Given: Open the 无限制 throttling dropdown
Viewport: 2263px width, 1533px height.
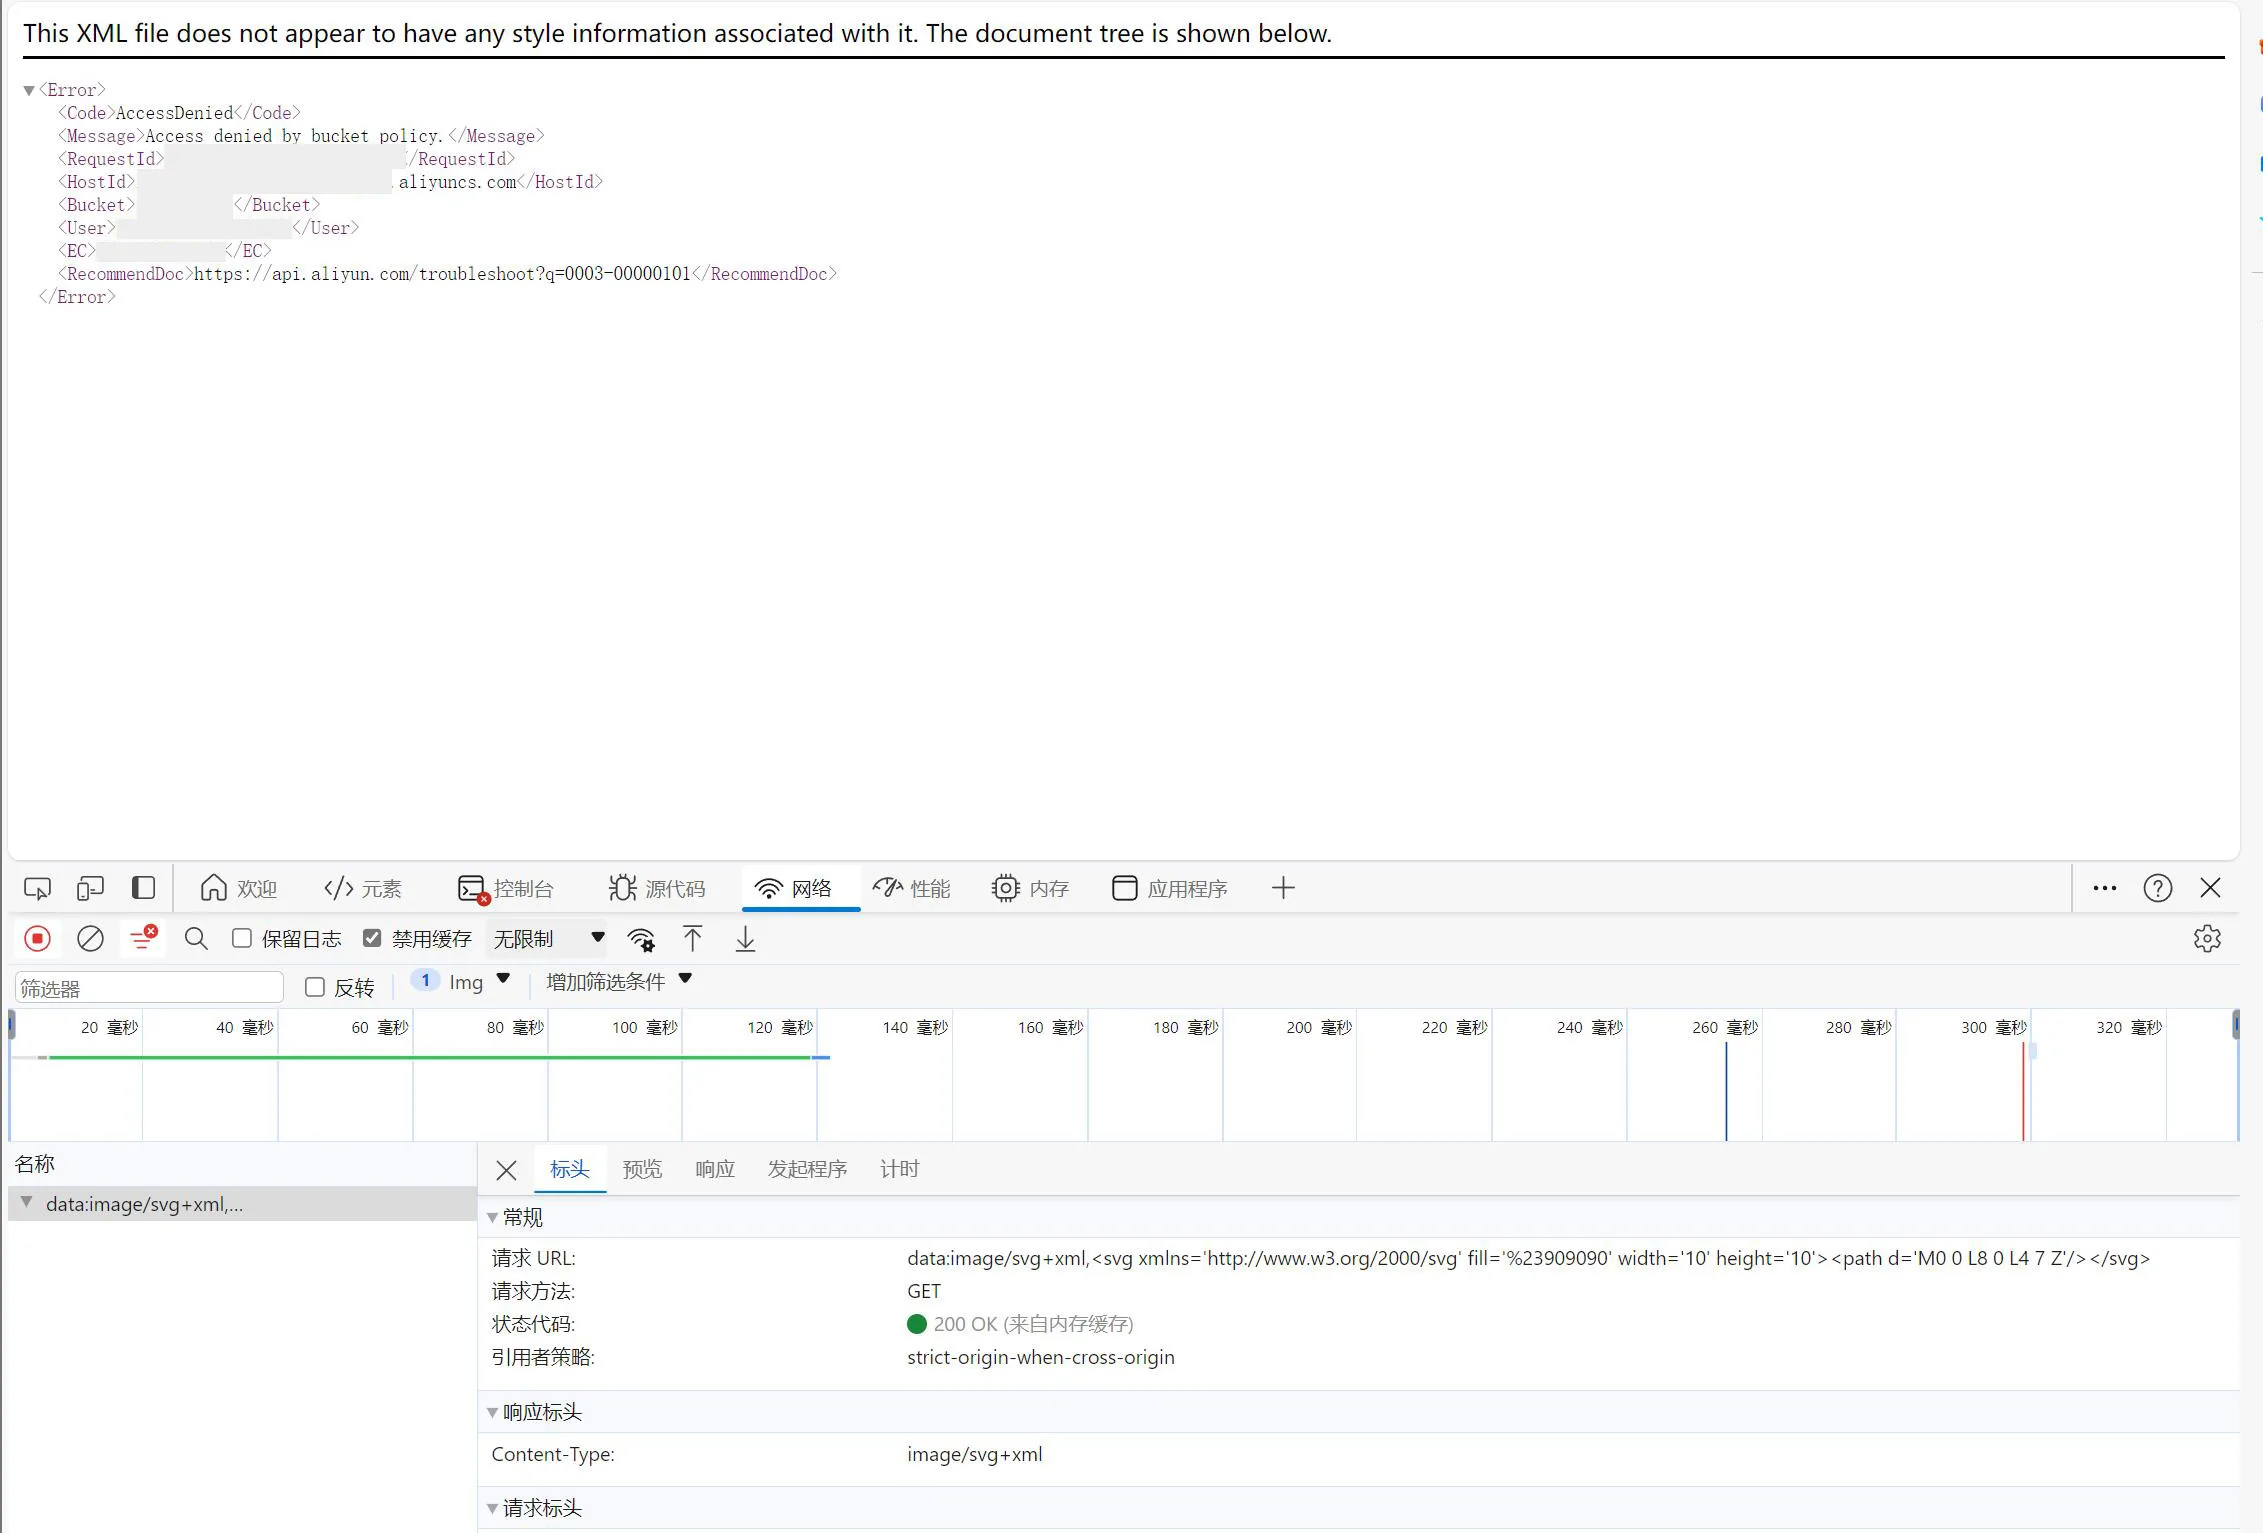Looking at the screenshot, I should [x=549, y=939].
